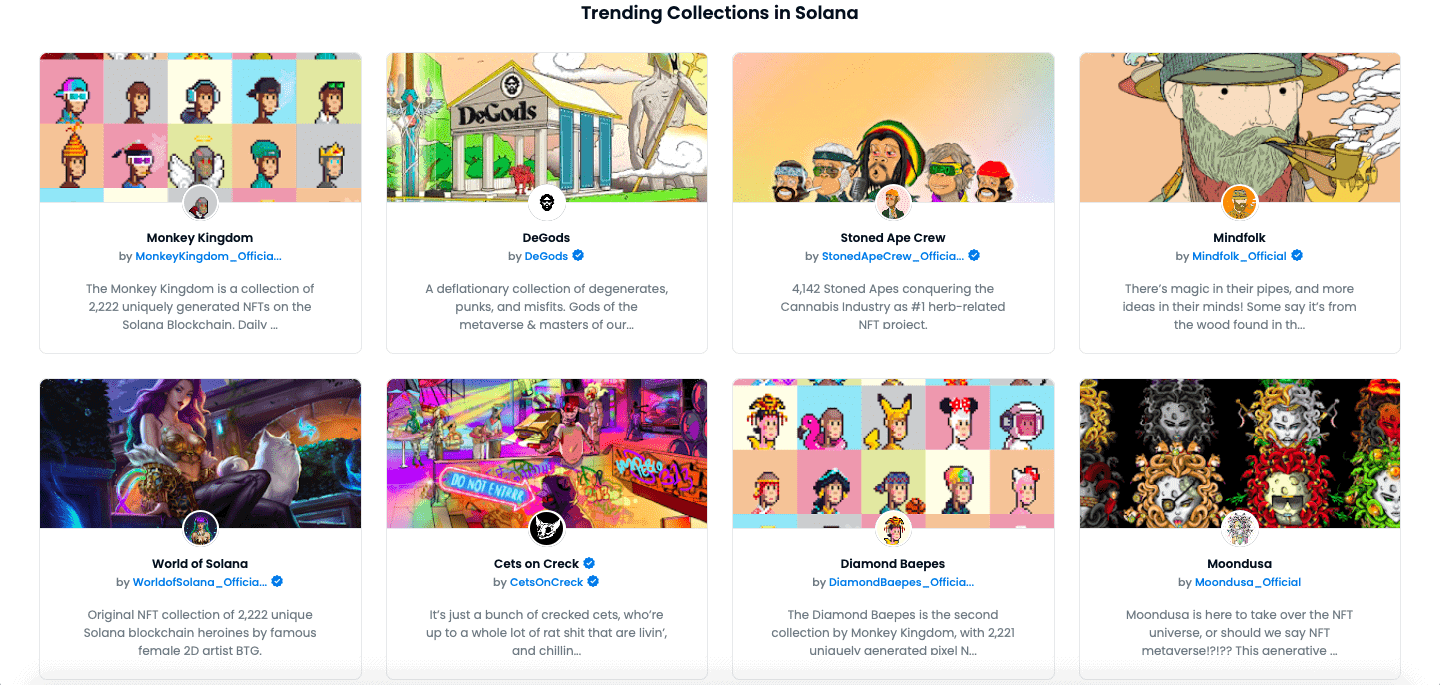Click the Stoned Ape Crew avatar icon
1440x685 pixels.
point(893,203)
